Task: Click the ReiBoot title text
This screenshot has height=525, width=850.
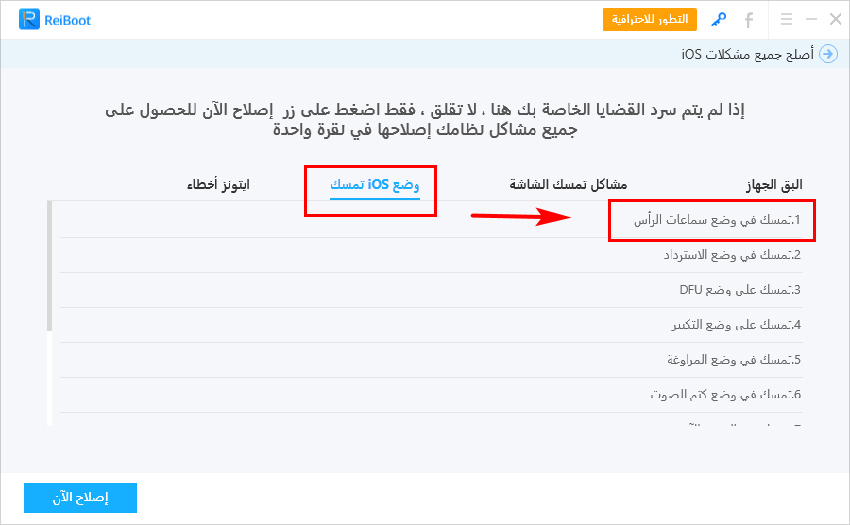Action: click(x=67, y=21)
